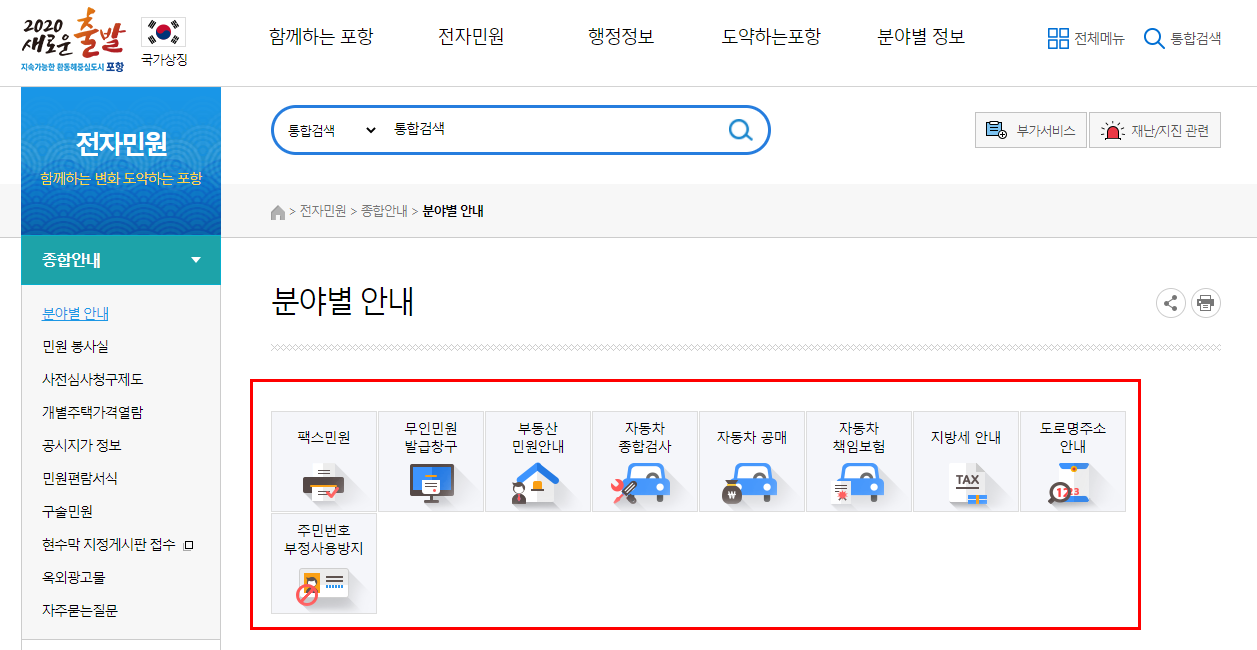Open 부가서비스 button
Screen dimensions: 1257x650
(1030, 130)
